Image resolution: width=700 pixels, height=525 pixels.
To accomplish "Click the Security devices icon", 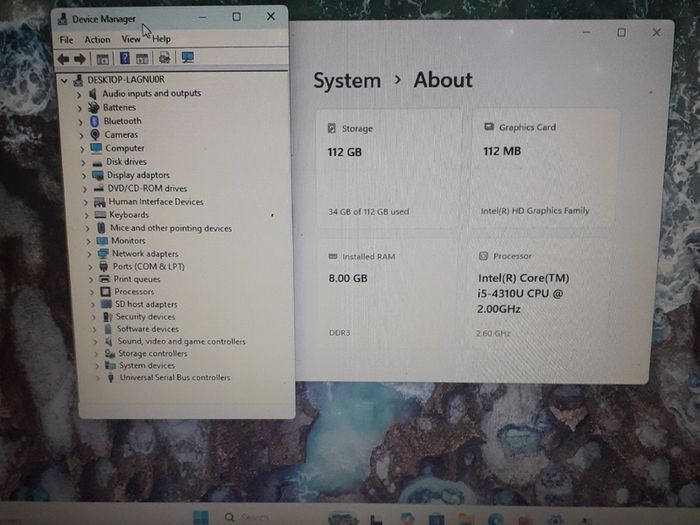I will (x=108, y=317).
